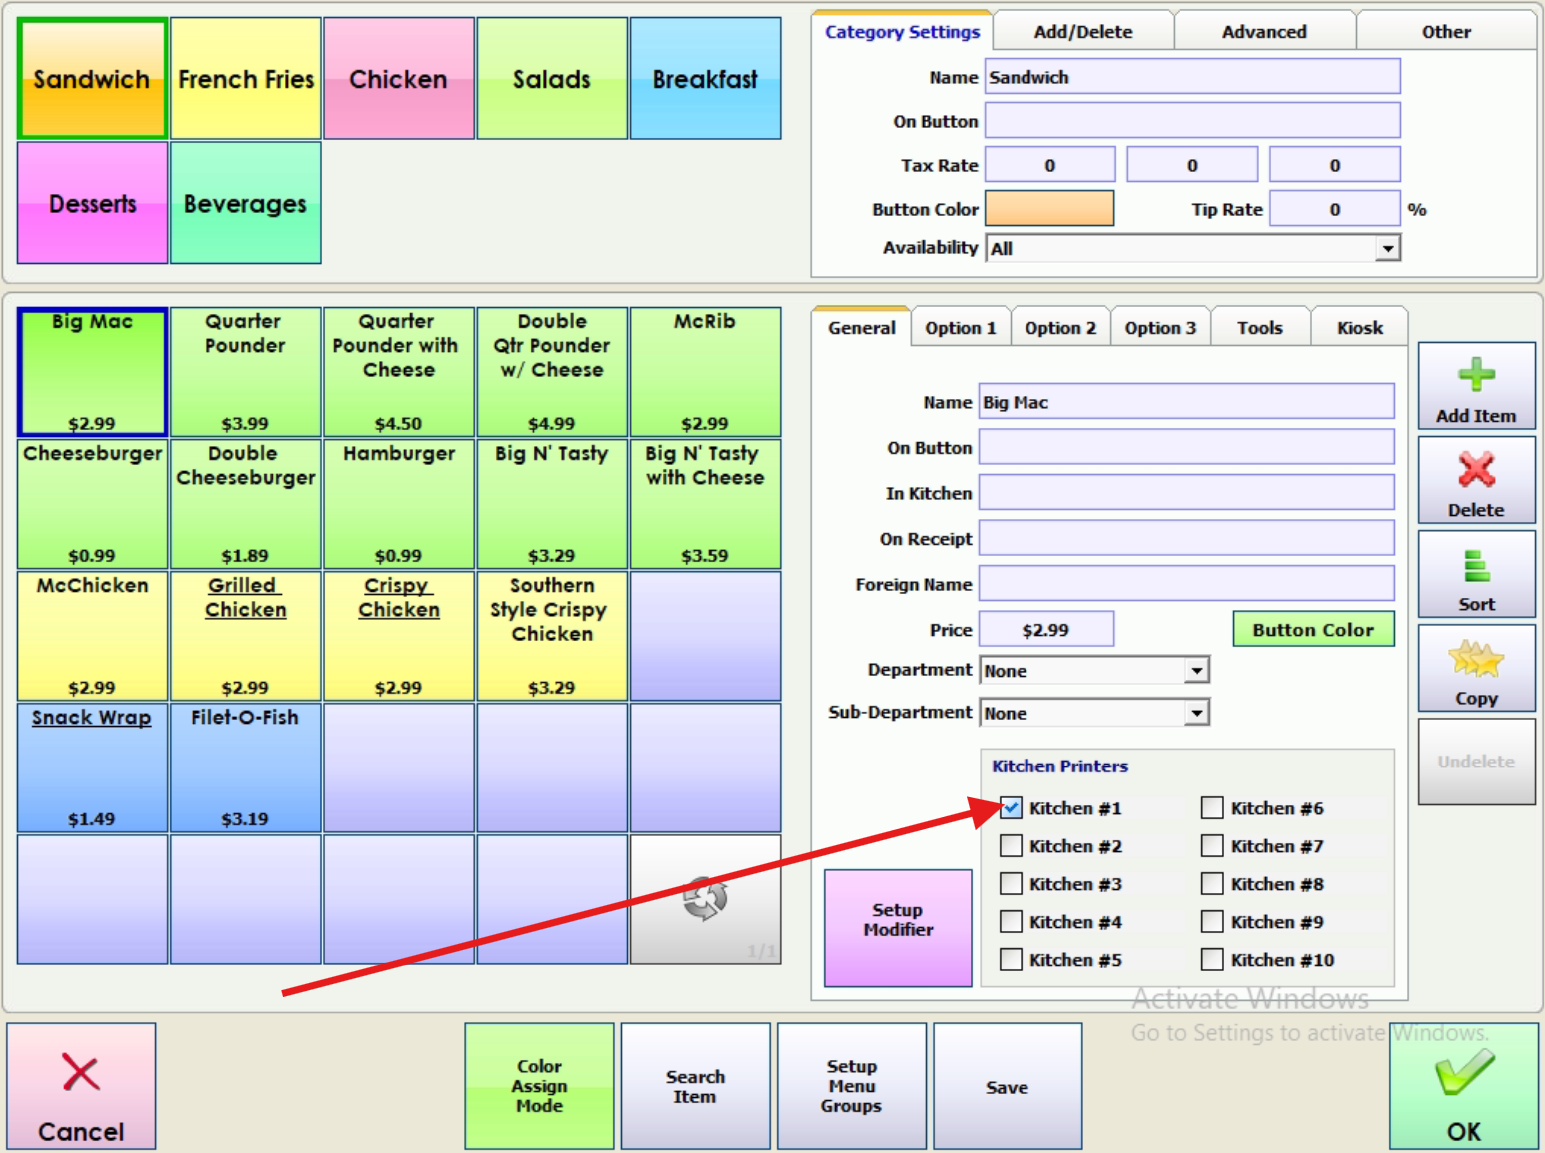Click the OK green checkmark button
The width and height of the screenshot is (1545, 1153).
1464,1086
